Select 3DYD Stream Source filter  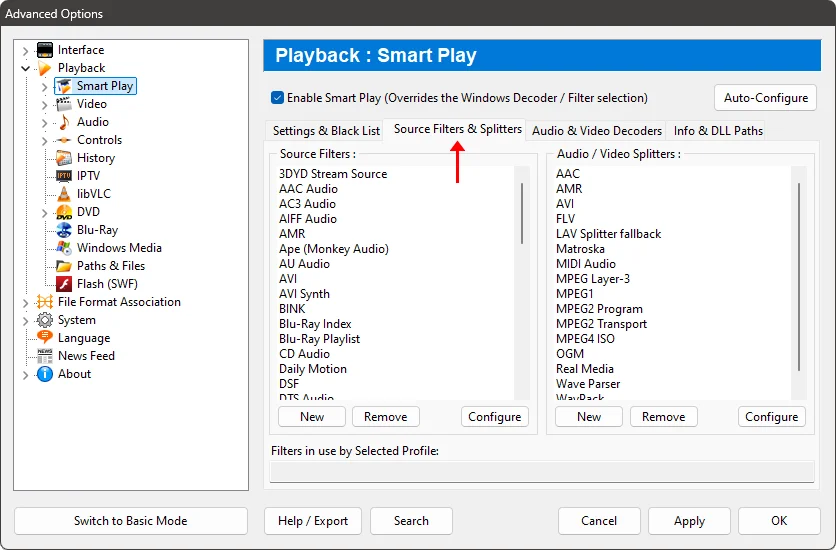point(333,174)
